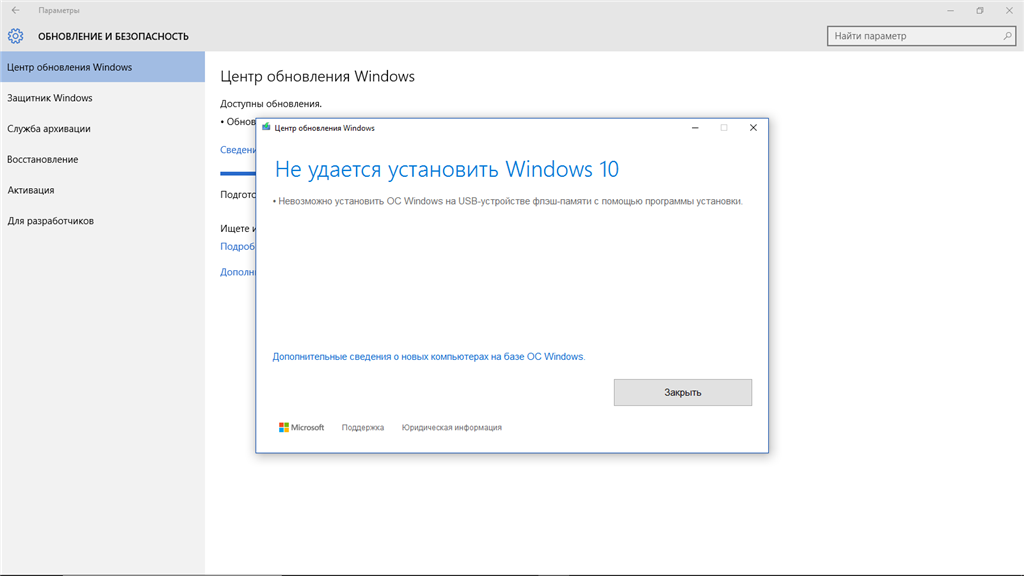The width and height of the screenshot is (1024, 576).
Task: Click the settings gear icon
Action: click(x=16, y=37)
